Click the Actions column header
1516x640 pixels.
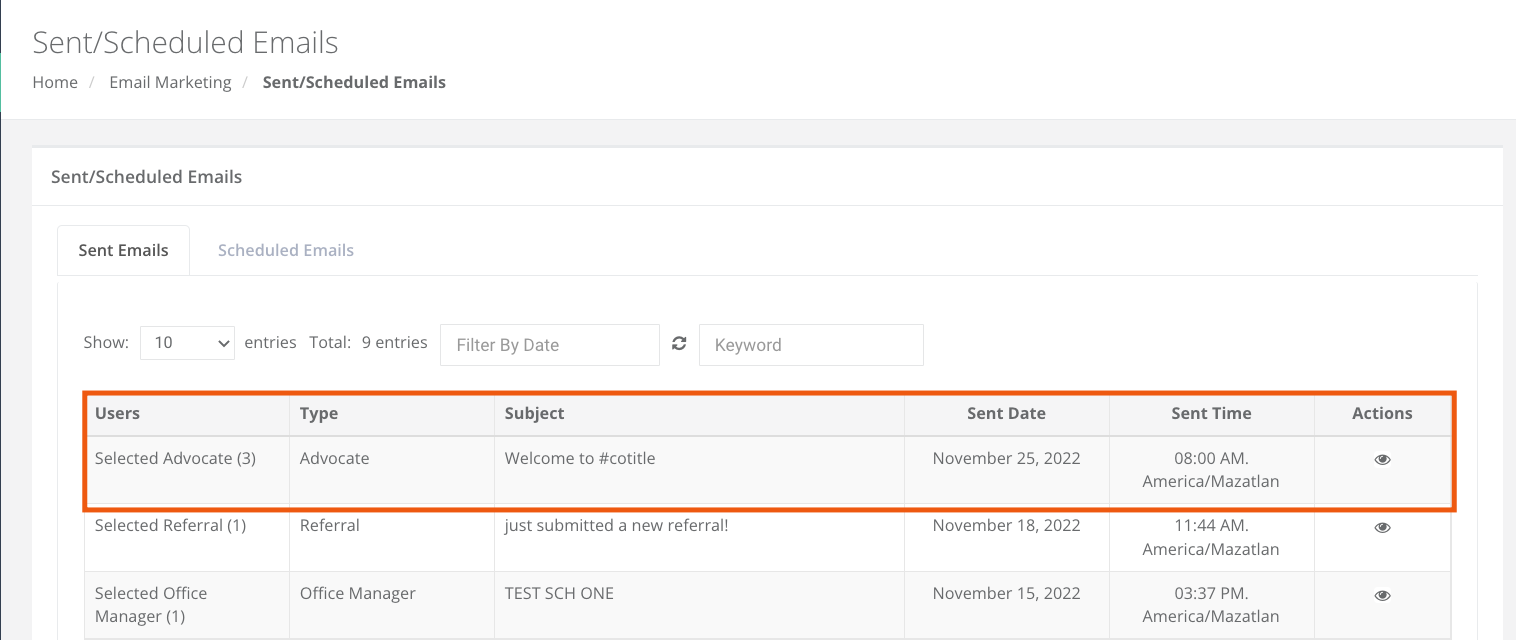coord(1382,414)
